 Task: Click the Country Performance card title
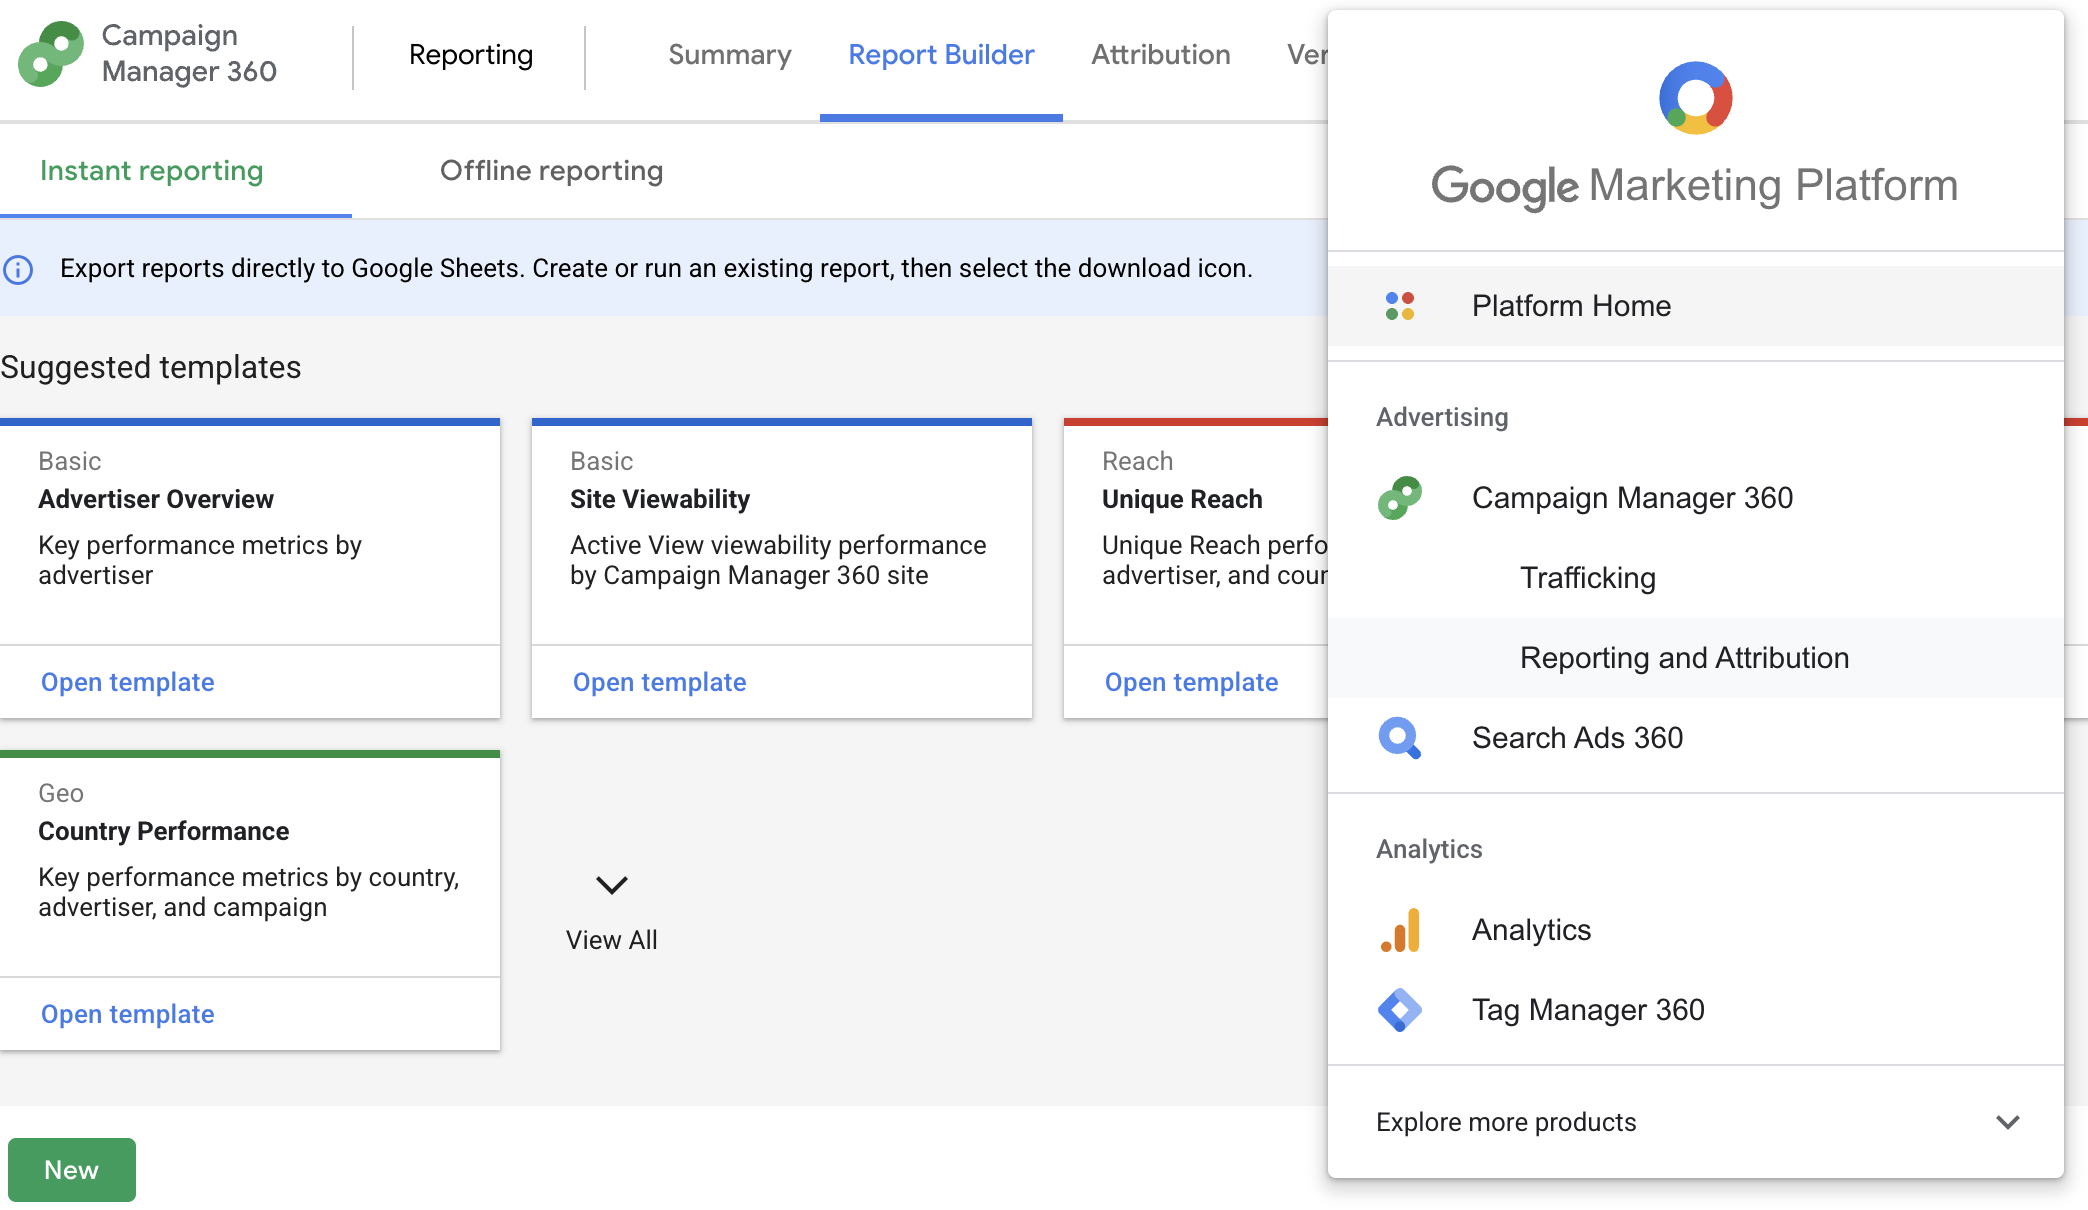164,831
